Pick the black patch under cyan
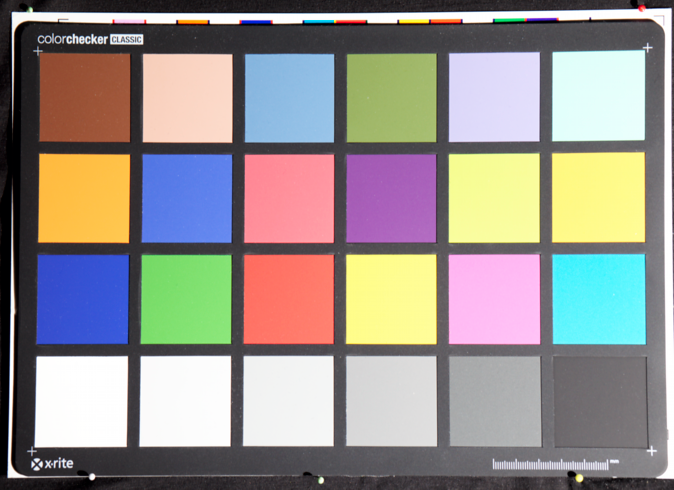 [x=600, y=402]
